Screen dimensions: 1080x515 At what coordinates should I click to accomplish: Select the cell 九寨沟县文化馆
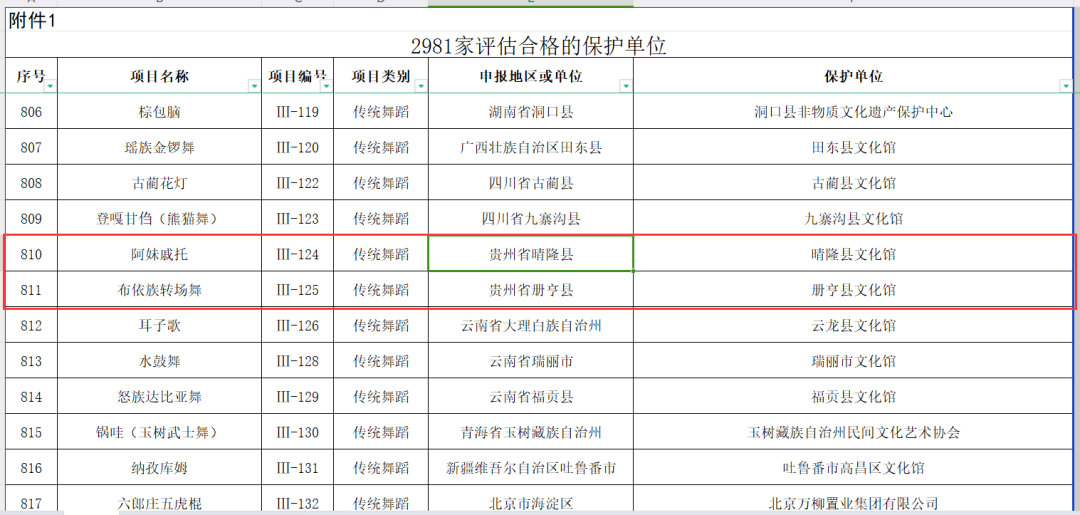[853, 219]
